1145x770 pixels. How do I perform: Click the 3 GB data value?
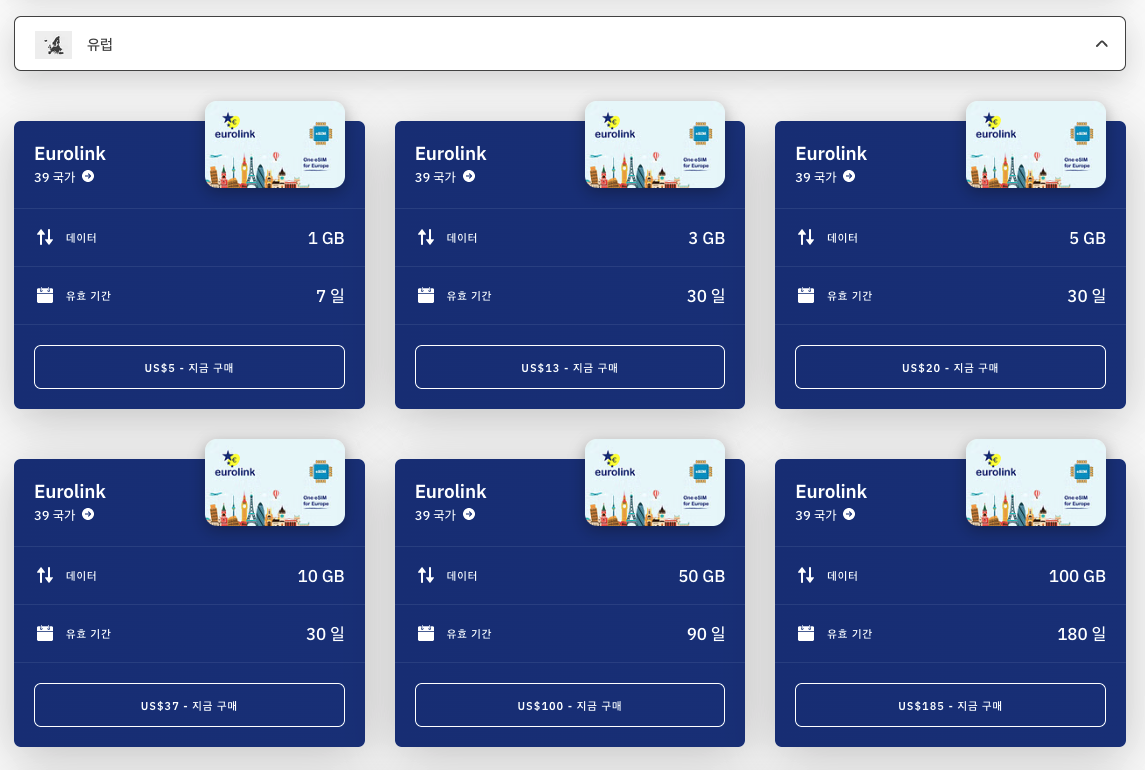[706, 238]
